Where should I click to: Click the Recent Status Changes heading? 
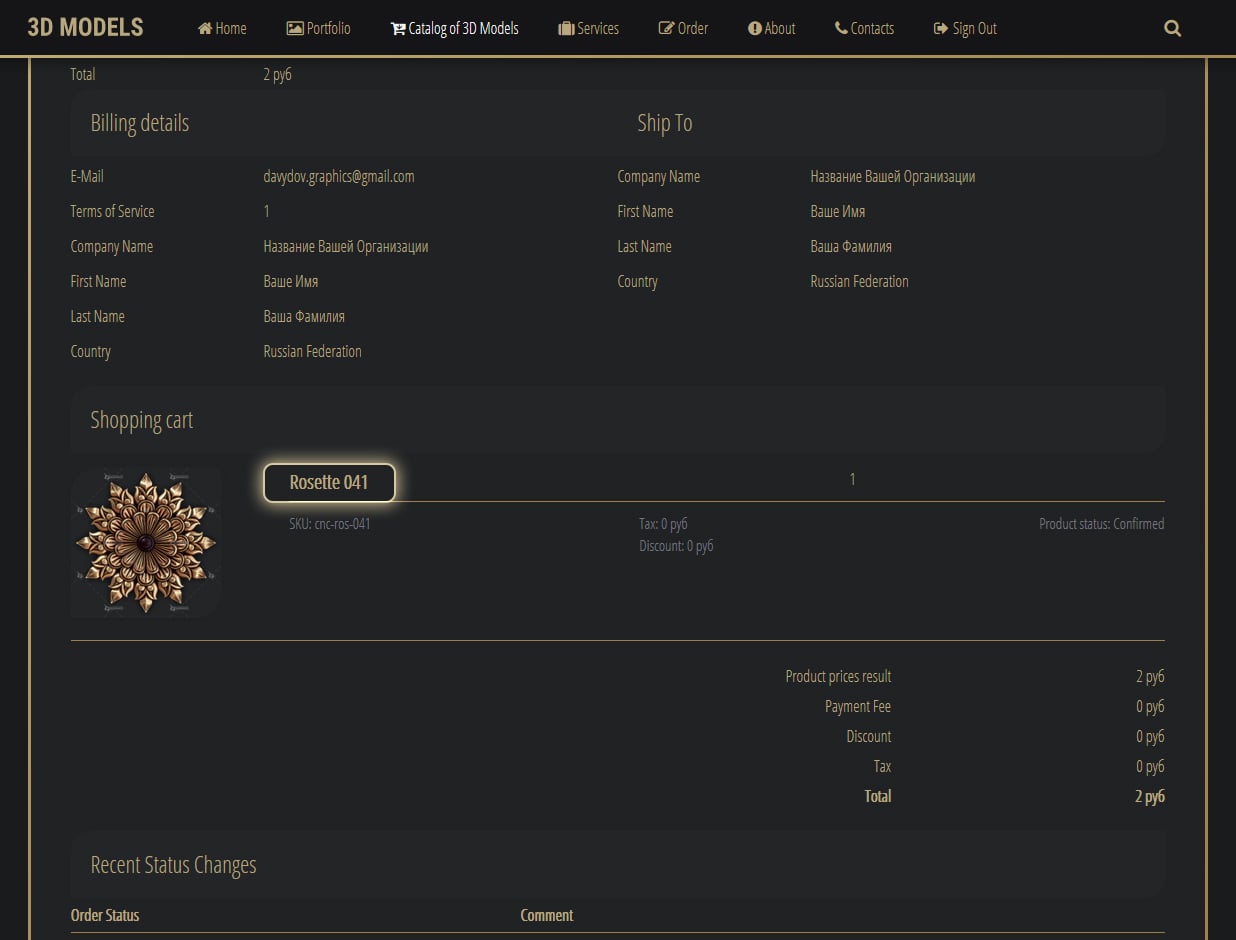pos(173,865)
